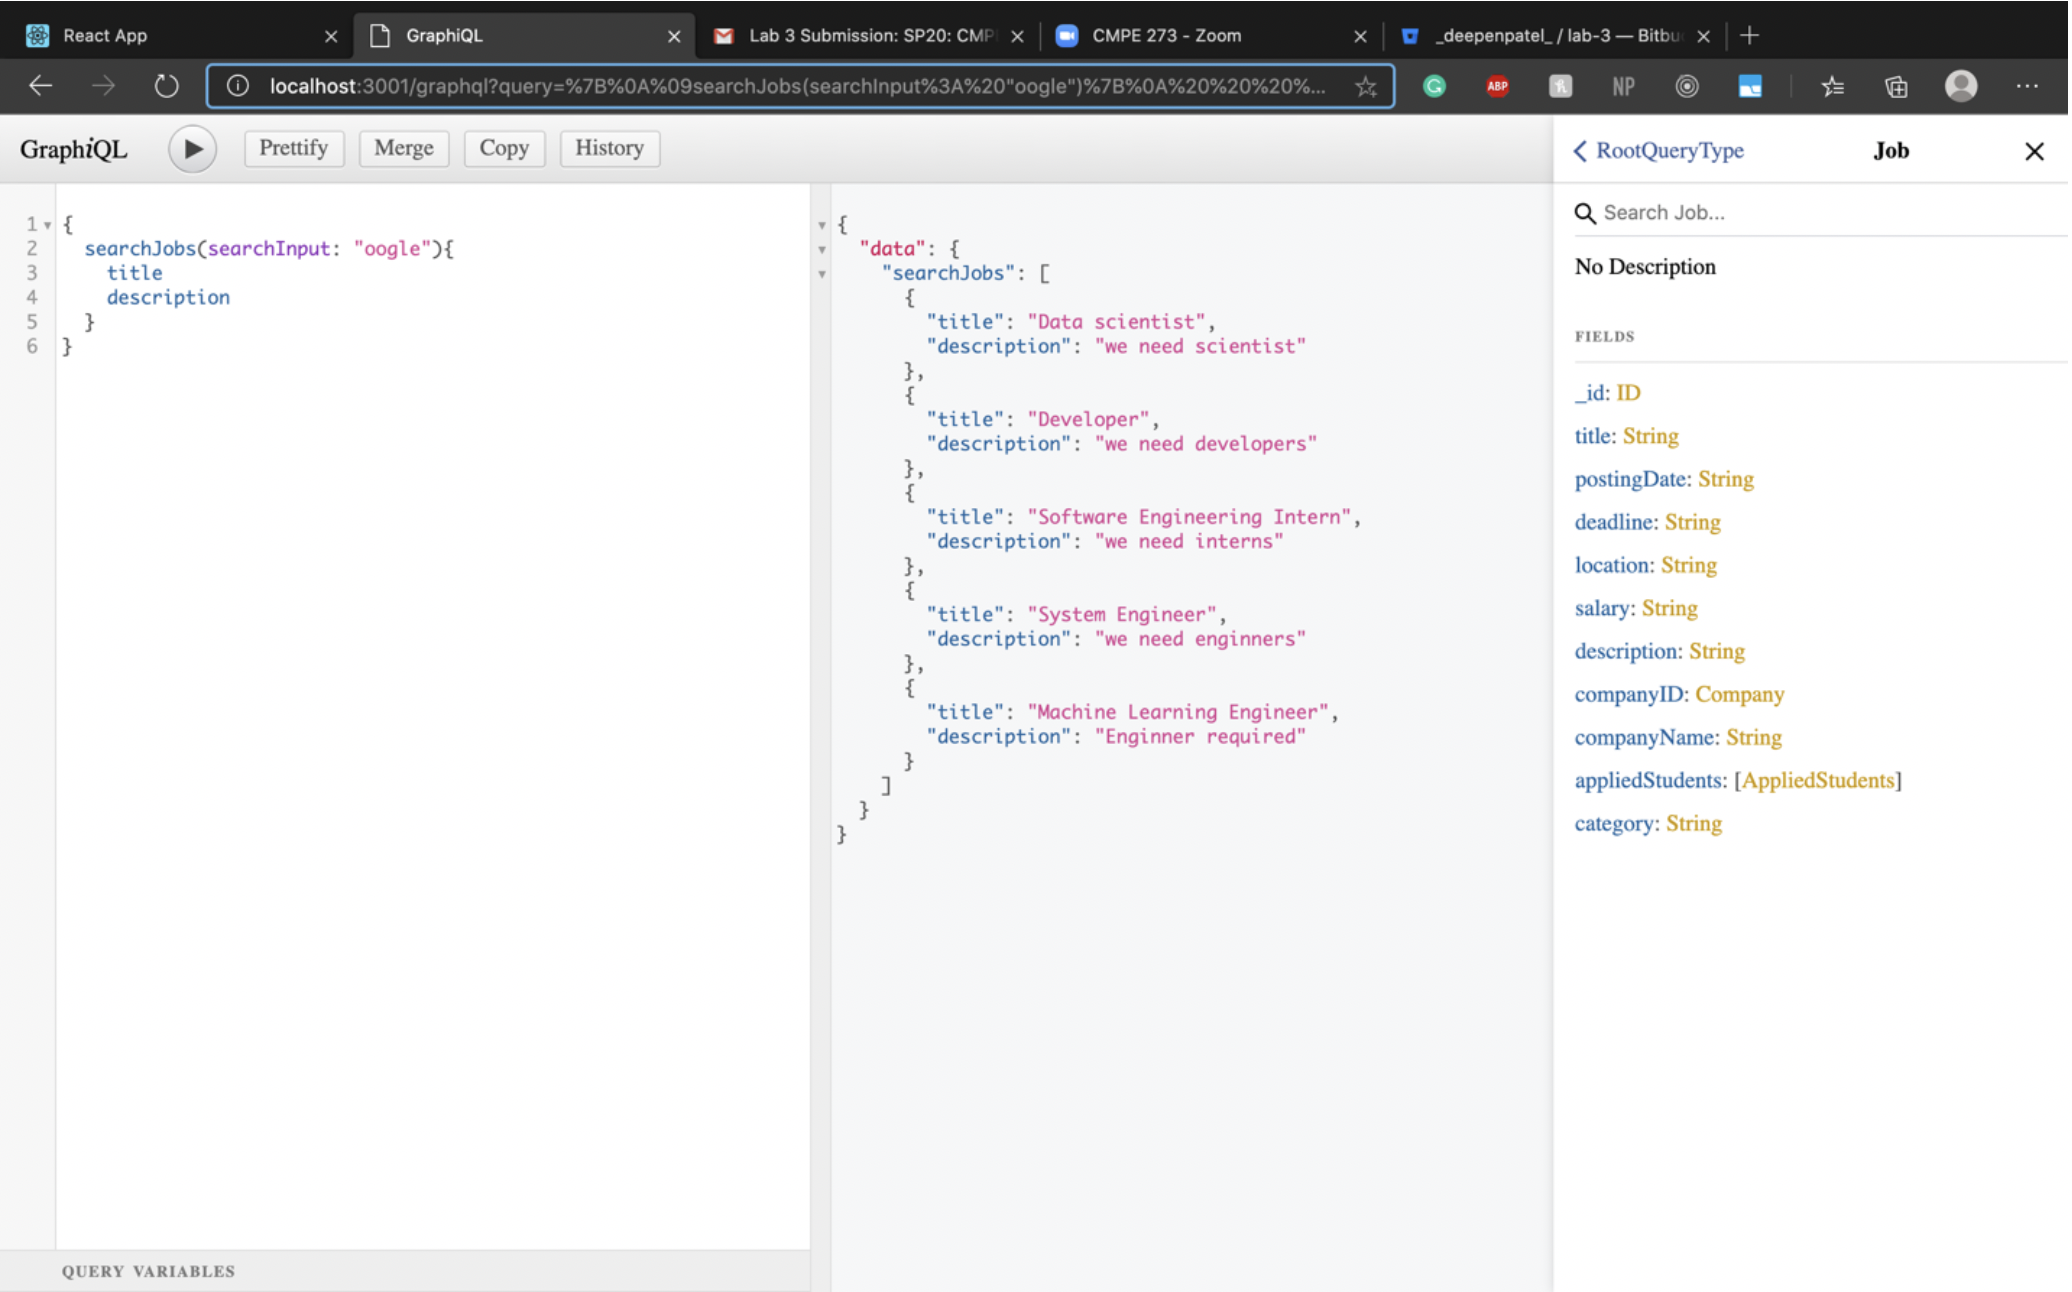
Task: Expand the Query Variables pane
Action: (148, 1271)
